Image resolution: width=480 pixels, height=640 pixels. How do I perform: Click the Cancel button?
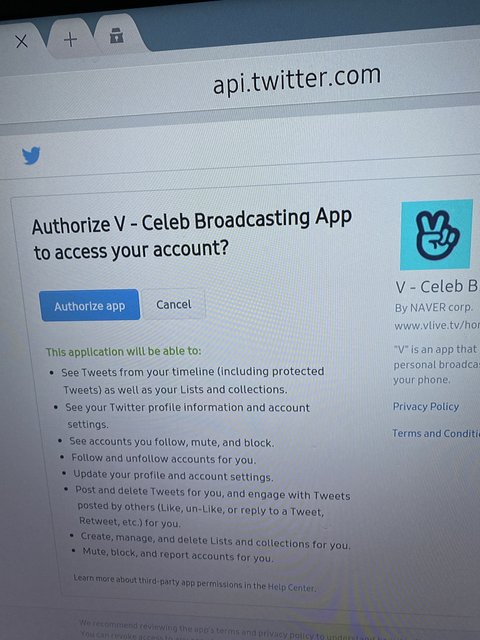tap(173, 304)
